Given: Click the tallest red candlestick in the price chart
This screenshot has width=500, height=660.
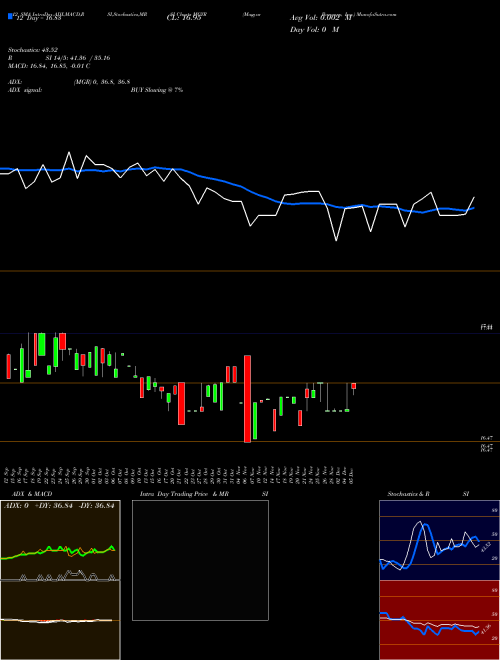Looking at the screenshot, I should coord(247,399).
